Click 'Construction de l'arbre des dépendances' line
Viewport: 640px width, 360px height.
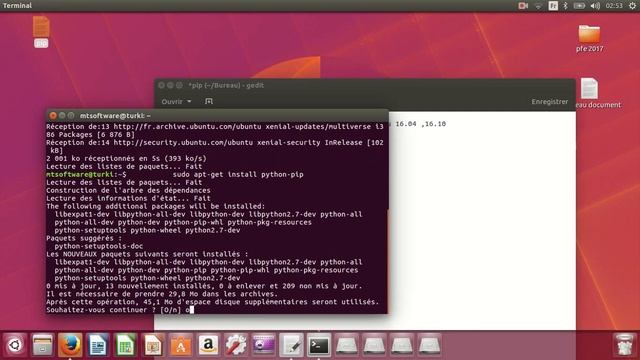pyautogui.click(x=128, y=190)
